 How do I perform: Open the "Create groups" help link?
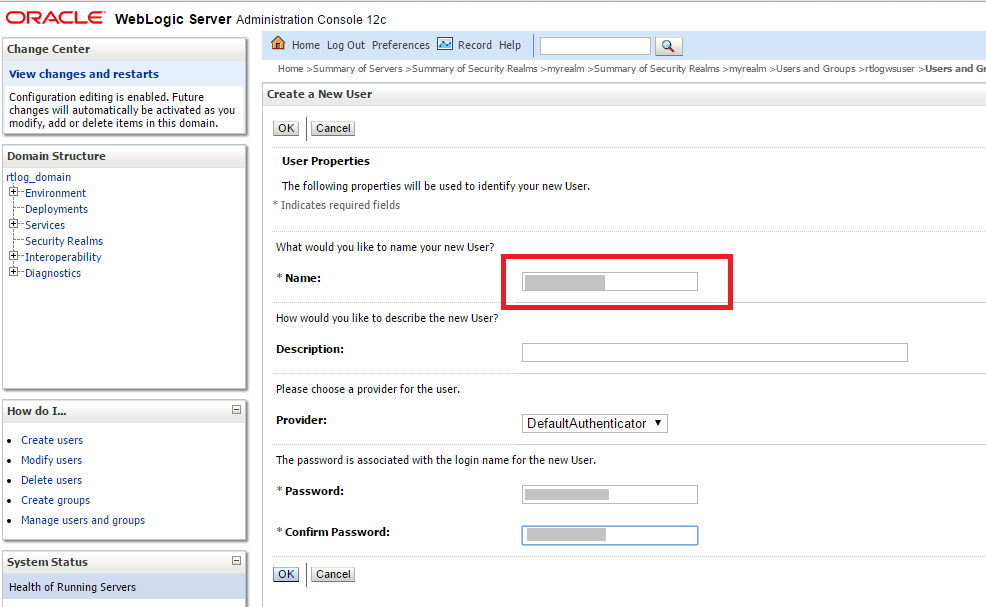pos(55,500)
